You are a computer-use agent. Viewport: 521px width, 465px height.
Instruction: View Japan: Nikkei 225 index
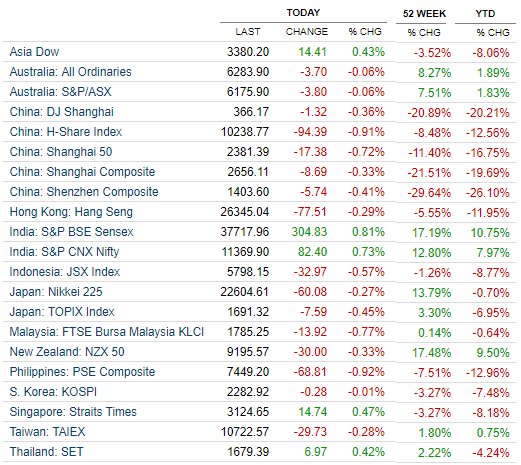(56, 292)
